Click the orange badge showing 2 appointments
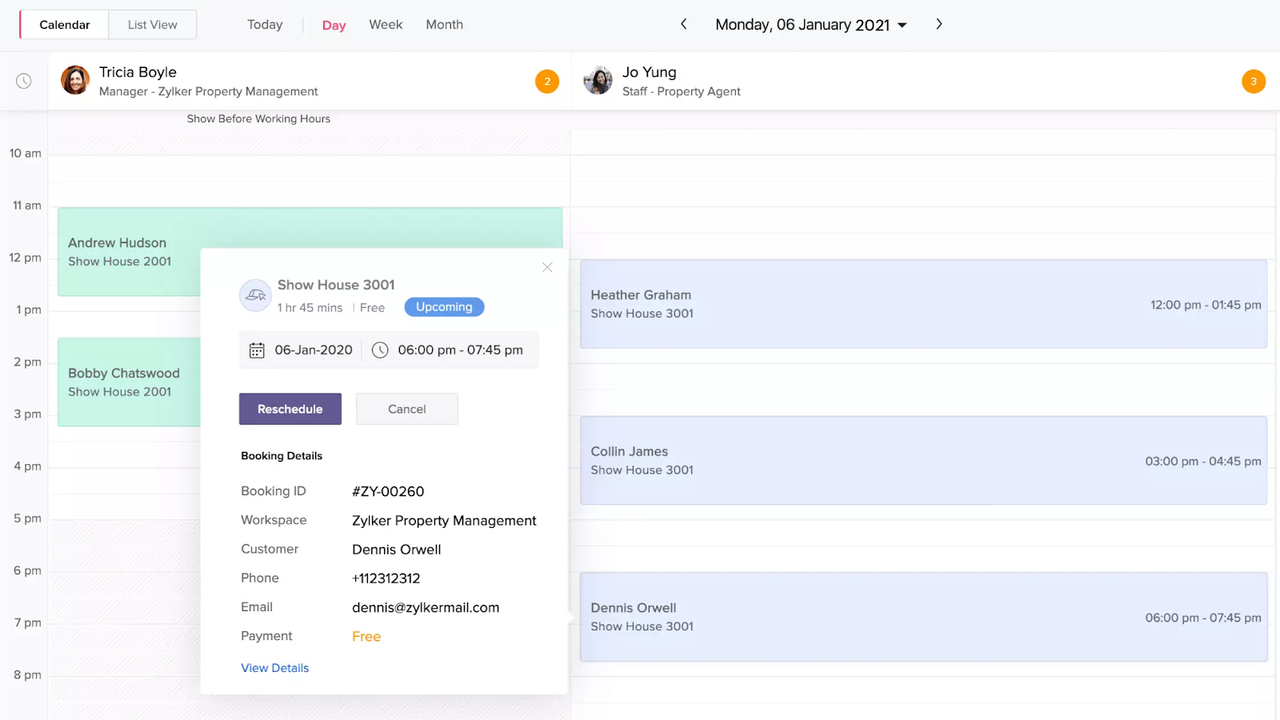The image size is (1280, 720). pos(547,82)
